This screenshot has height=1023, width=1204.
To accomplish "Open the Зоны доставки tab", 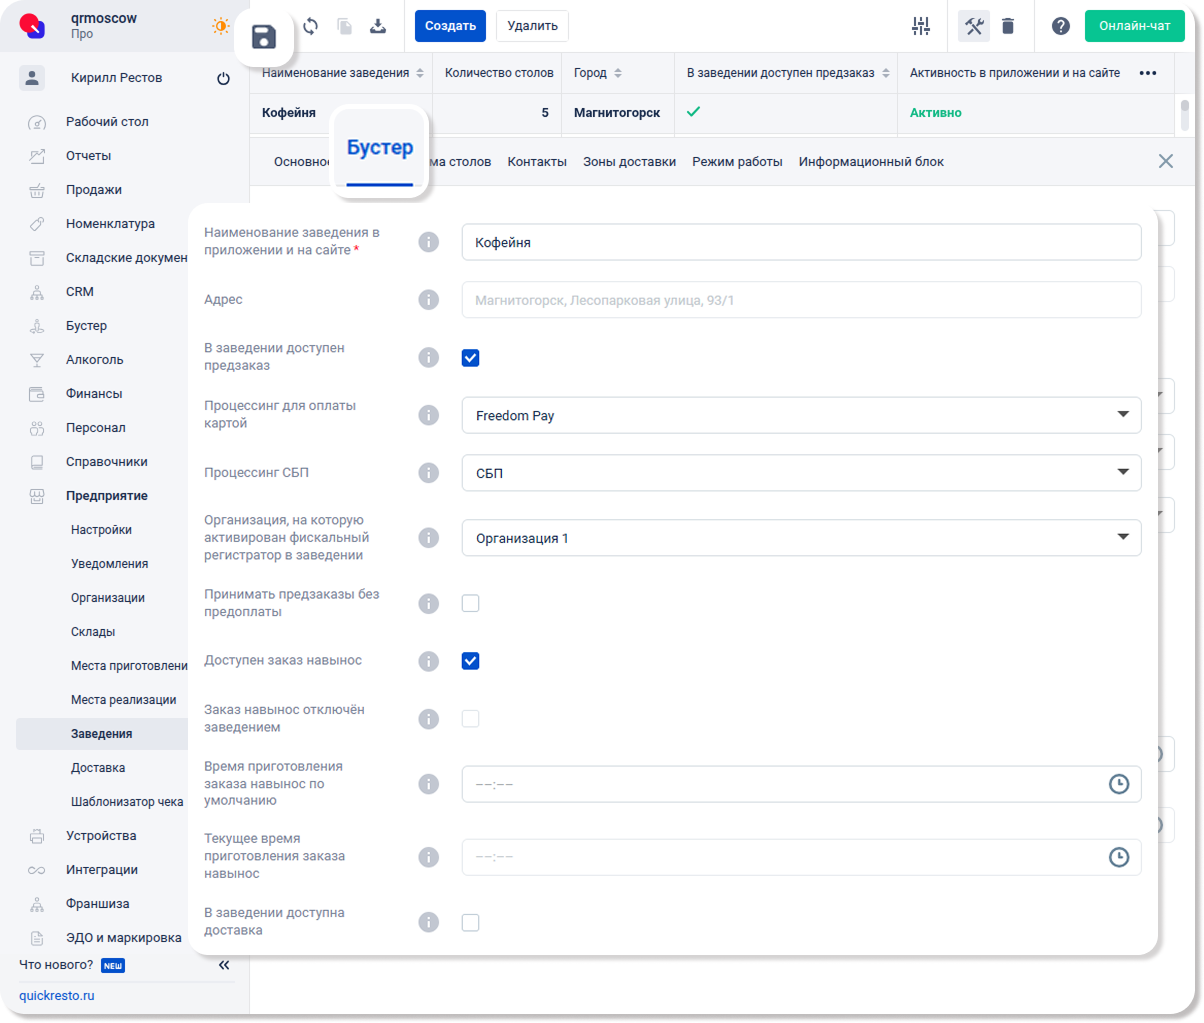I will pyautogui.click(x=629, y=161).
